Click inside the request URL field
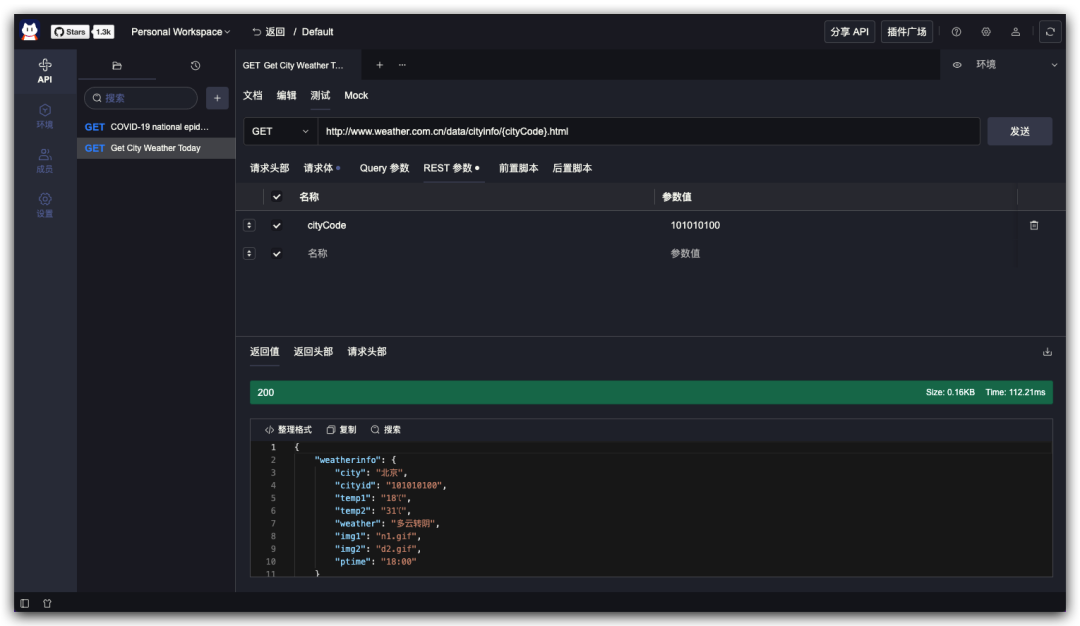The width and height of the screenshot is (1080, 626). (600, 131)
